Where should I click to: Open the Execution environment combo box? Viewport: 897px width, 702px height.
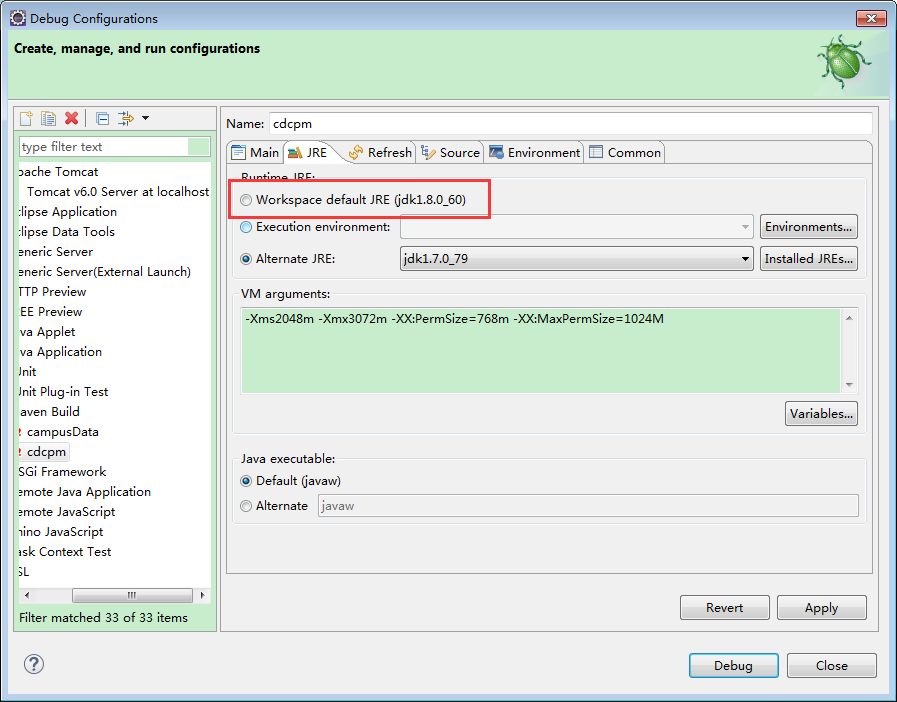point(743,228)
